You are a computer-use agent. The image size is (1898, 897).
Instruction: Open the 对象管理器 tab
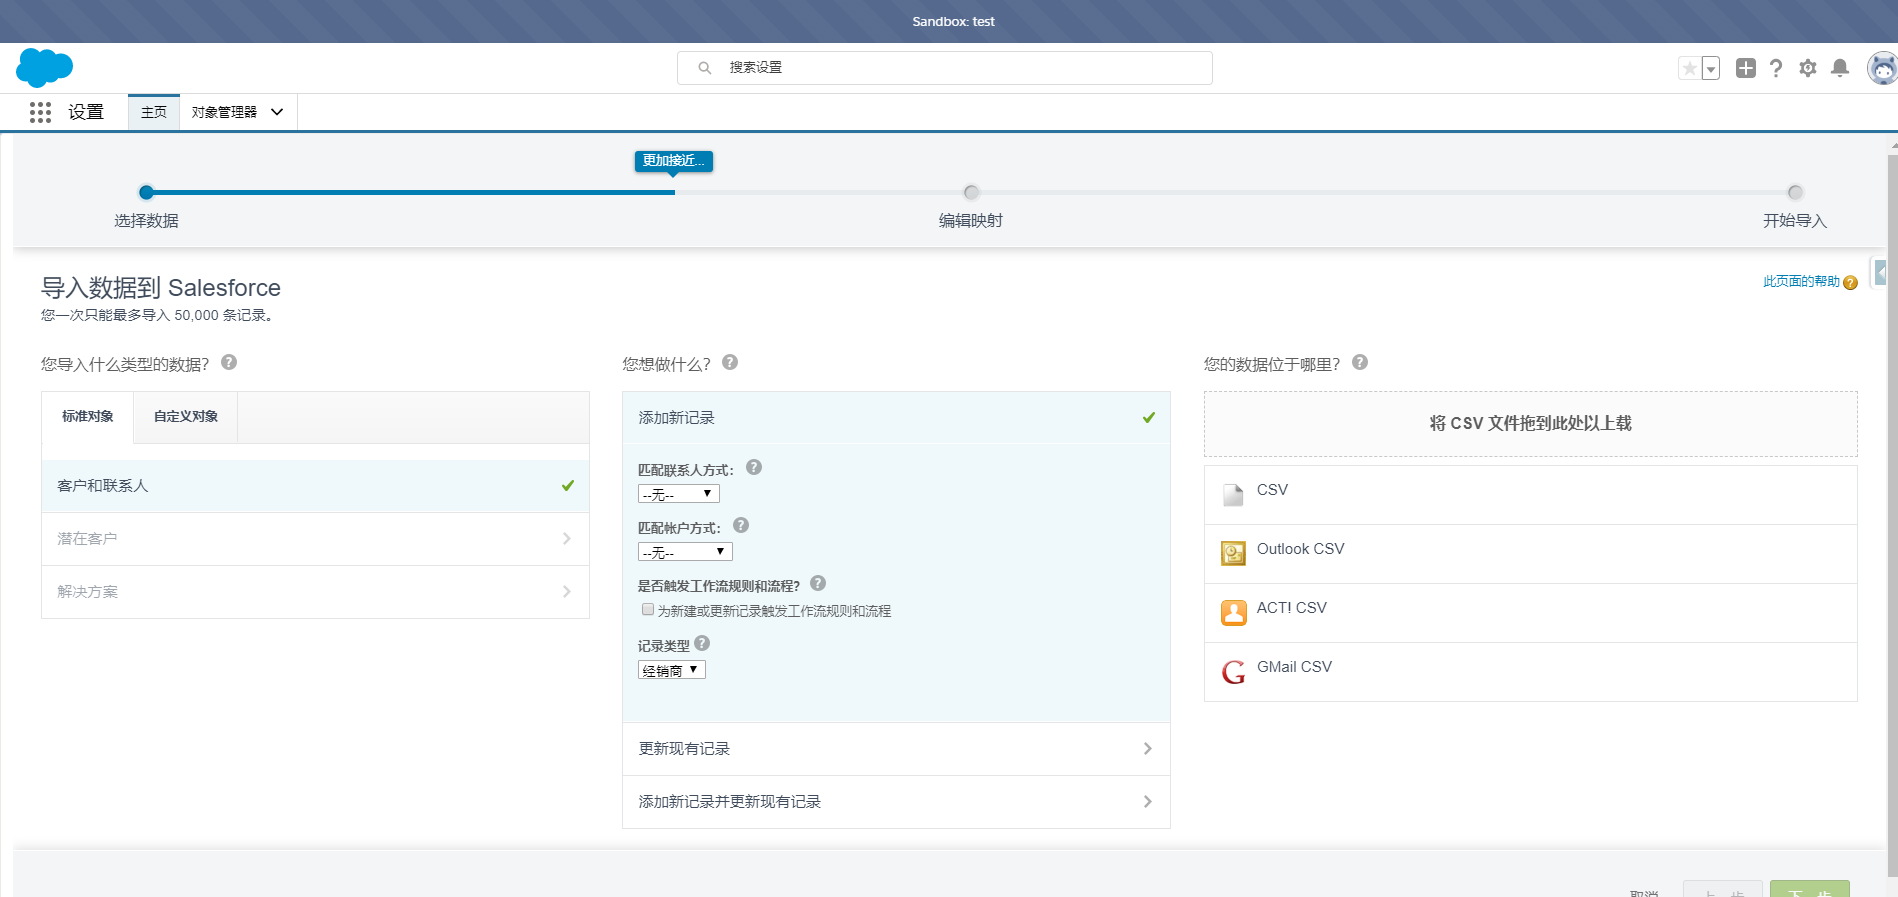(x=224, y=112)
